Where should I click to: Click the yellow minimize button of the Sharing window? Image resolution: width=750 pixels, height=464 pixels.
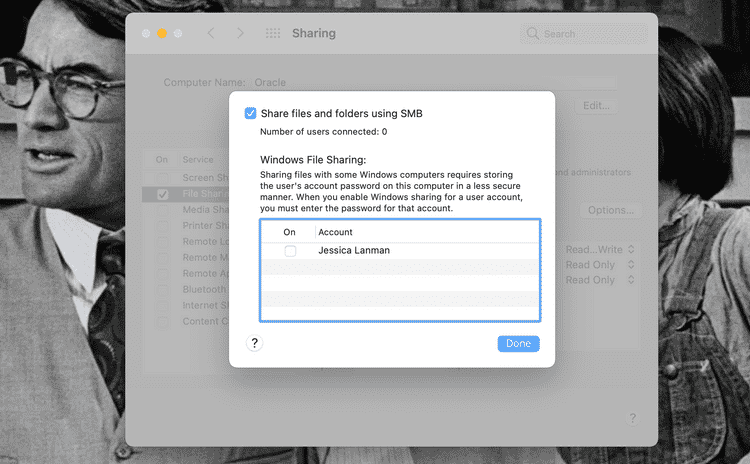[x=162, y=33]
